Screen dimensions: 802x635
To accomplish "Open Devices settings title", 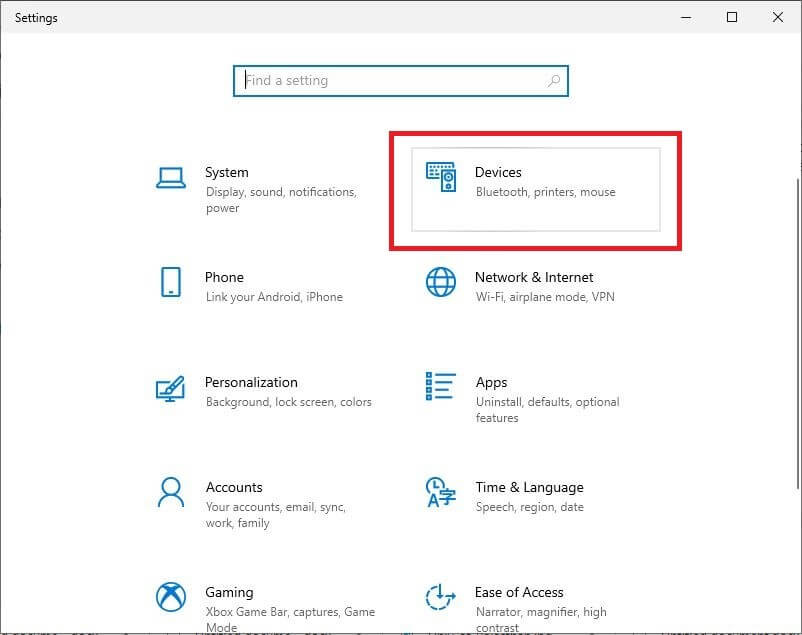I will pyautogui.click(x=498, y=172).
